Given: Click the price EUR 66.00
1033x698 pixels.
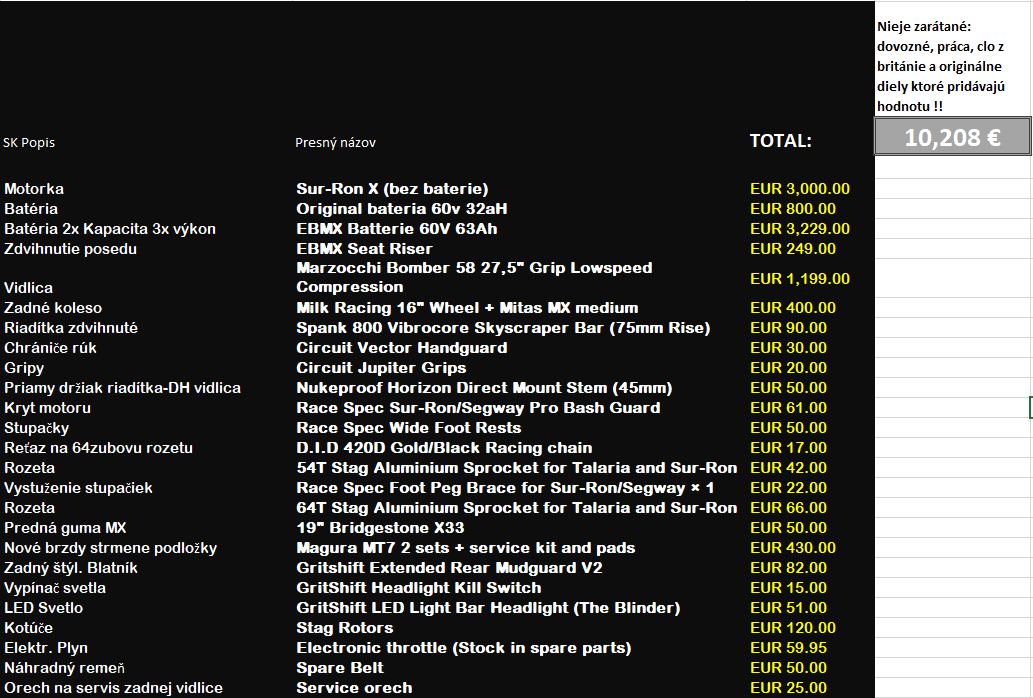Looking at the screenshot, I should tap(789, 508).
